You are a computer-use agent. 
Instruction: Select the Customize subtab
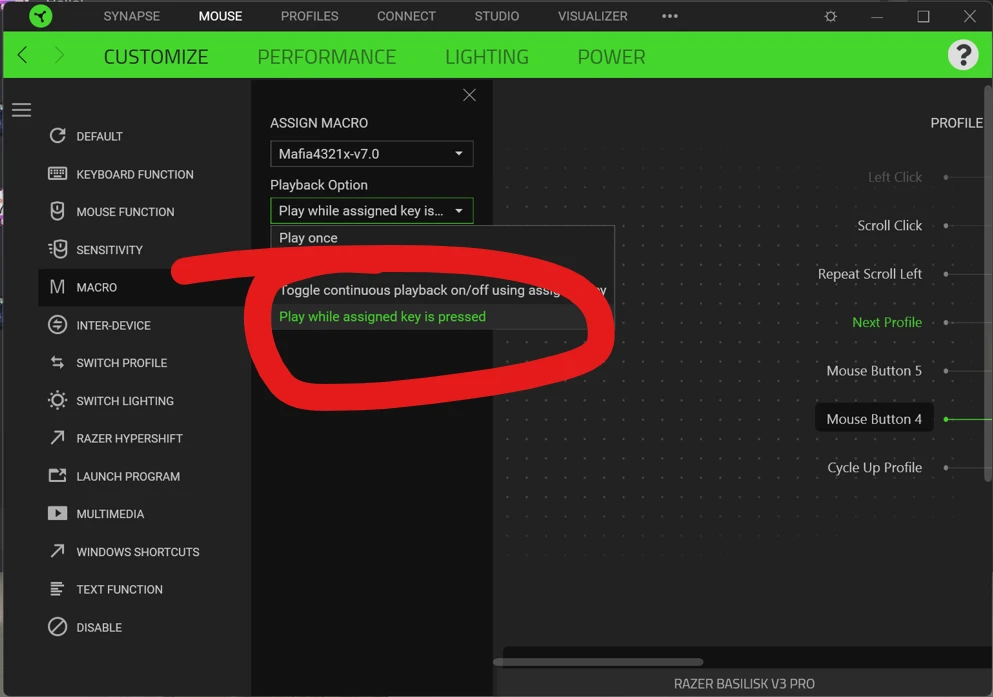[156, 57]
